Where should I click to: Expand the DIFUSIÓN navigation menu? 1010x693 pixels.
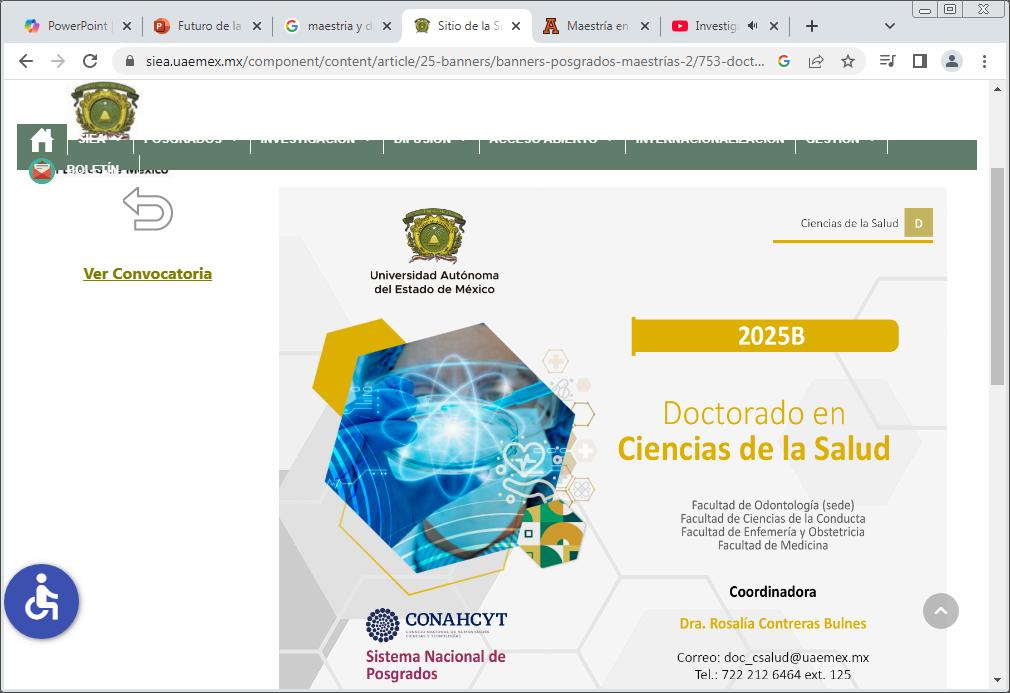click(x=431, y=140)
